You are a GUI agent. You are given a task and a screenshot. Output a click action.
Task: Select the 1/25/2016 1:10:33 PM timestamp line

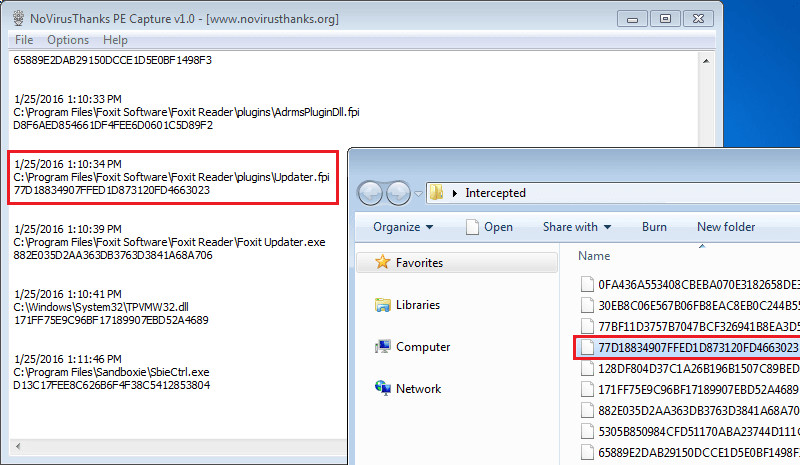[x=68, y=99]
